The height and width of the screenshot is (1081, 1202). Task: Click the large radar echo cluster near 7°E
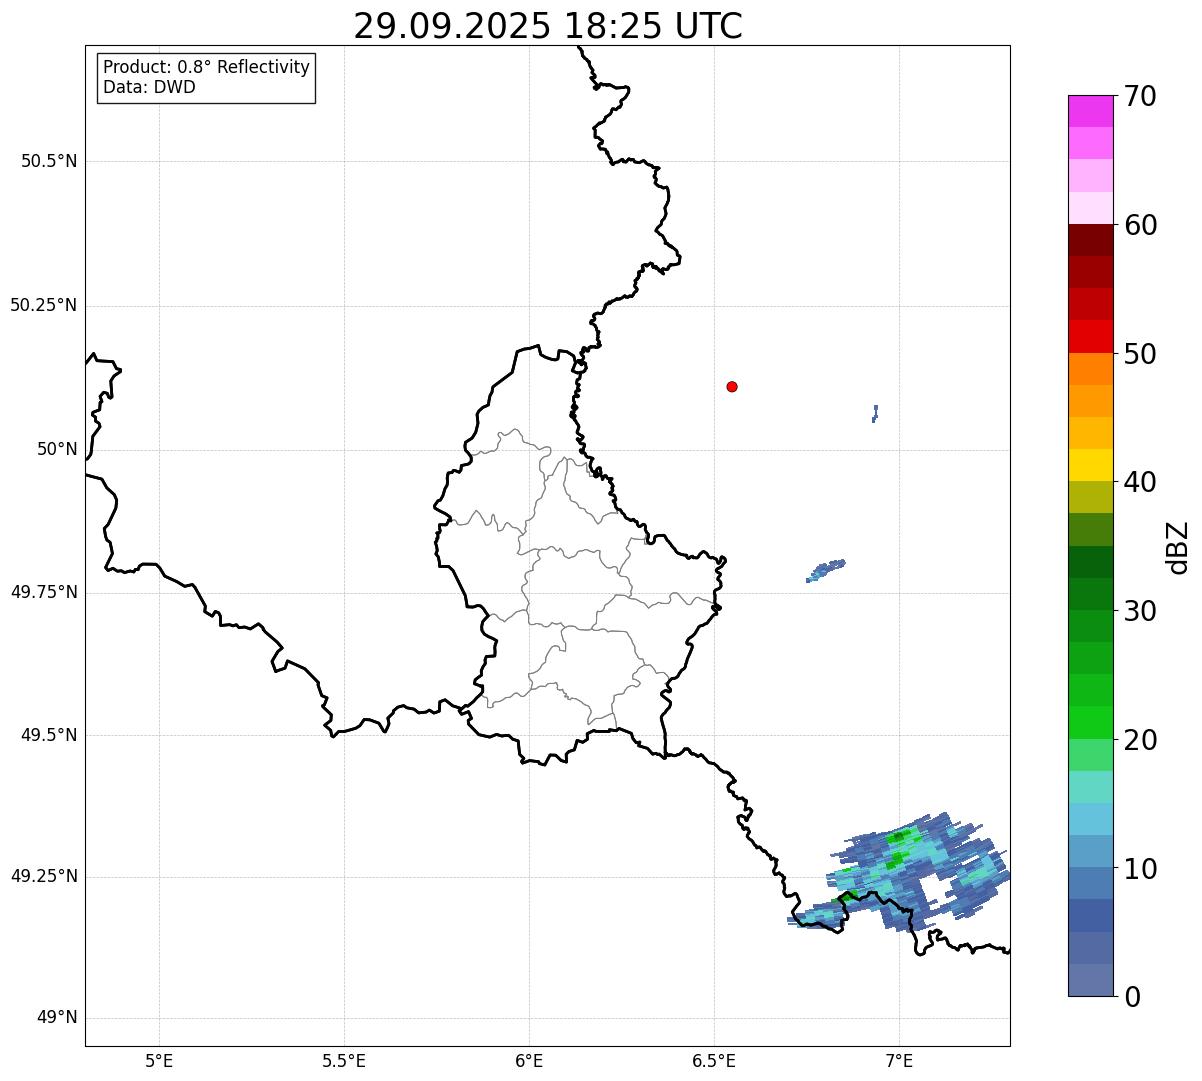tap(900, 873)
